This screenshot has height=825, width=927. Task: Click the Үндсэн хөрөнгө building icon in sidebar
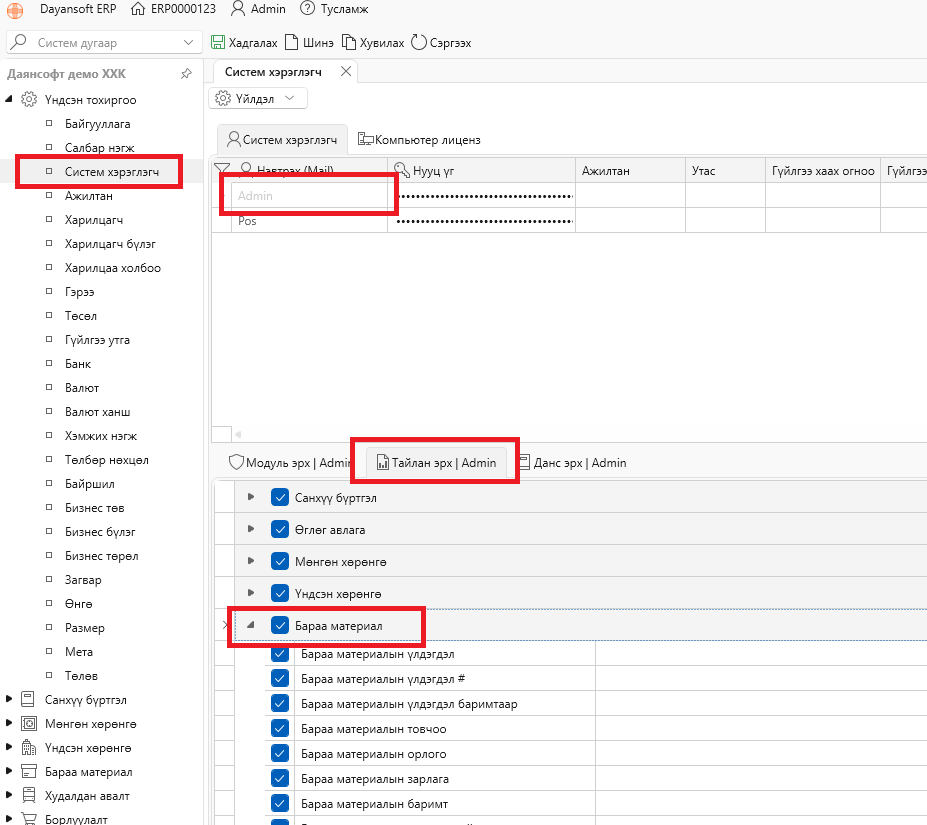[x=28, y=748]
